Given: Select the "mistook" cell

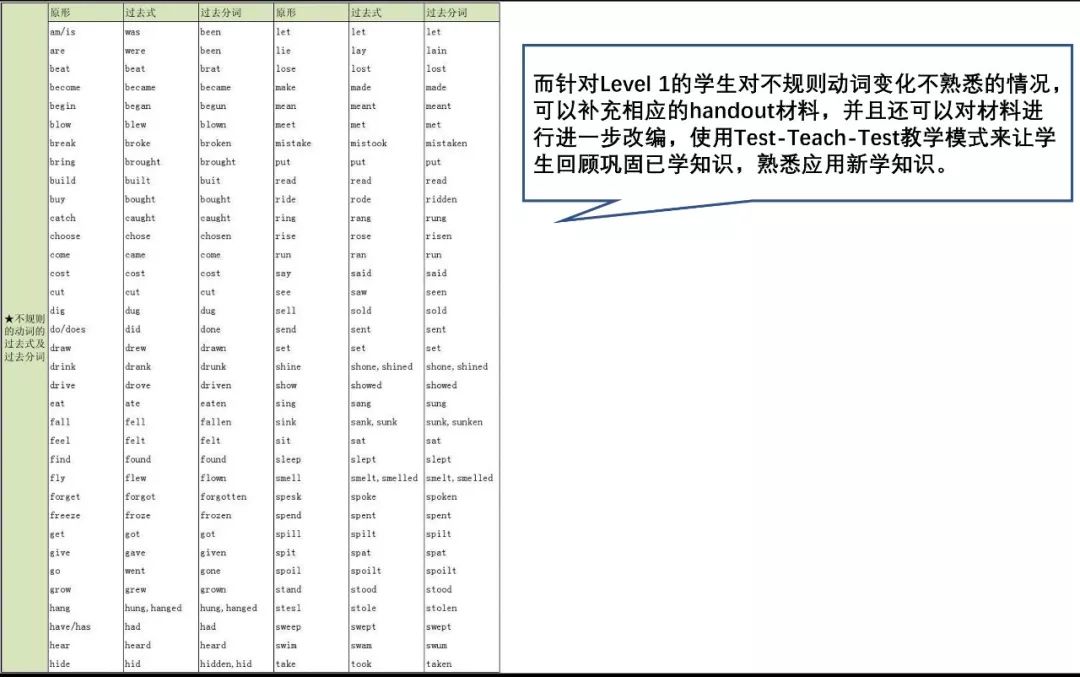Looking at the screenshot, I should coord(368,143).
